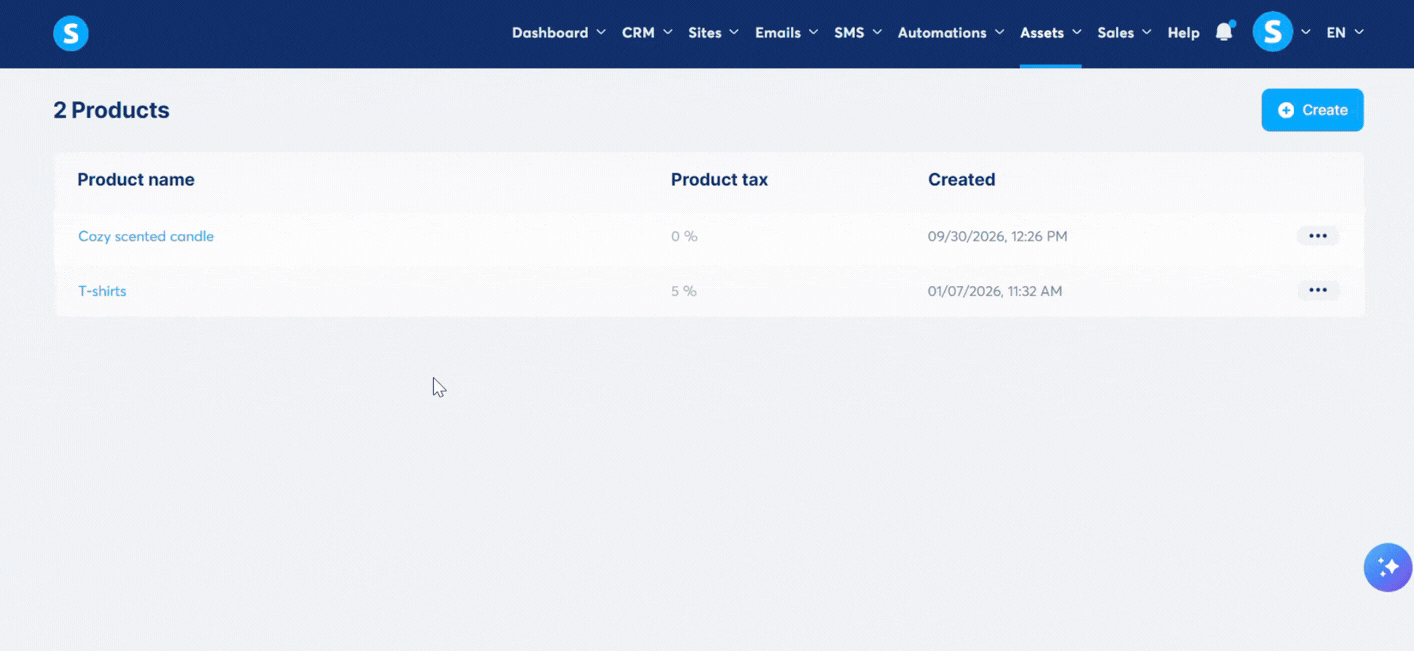Open the notifications bell
Viewport: 1414px width, 651px height.
(x=1224, y=32)
